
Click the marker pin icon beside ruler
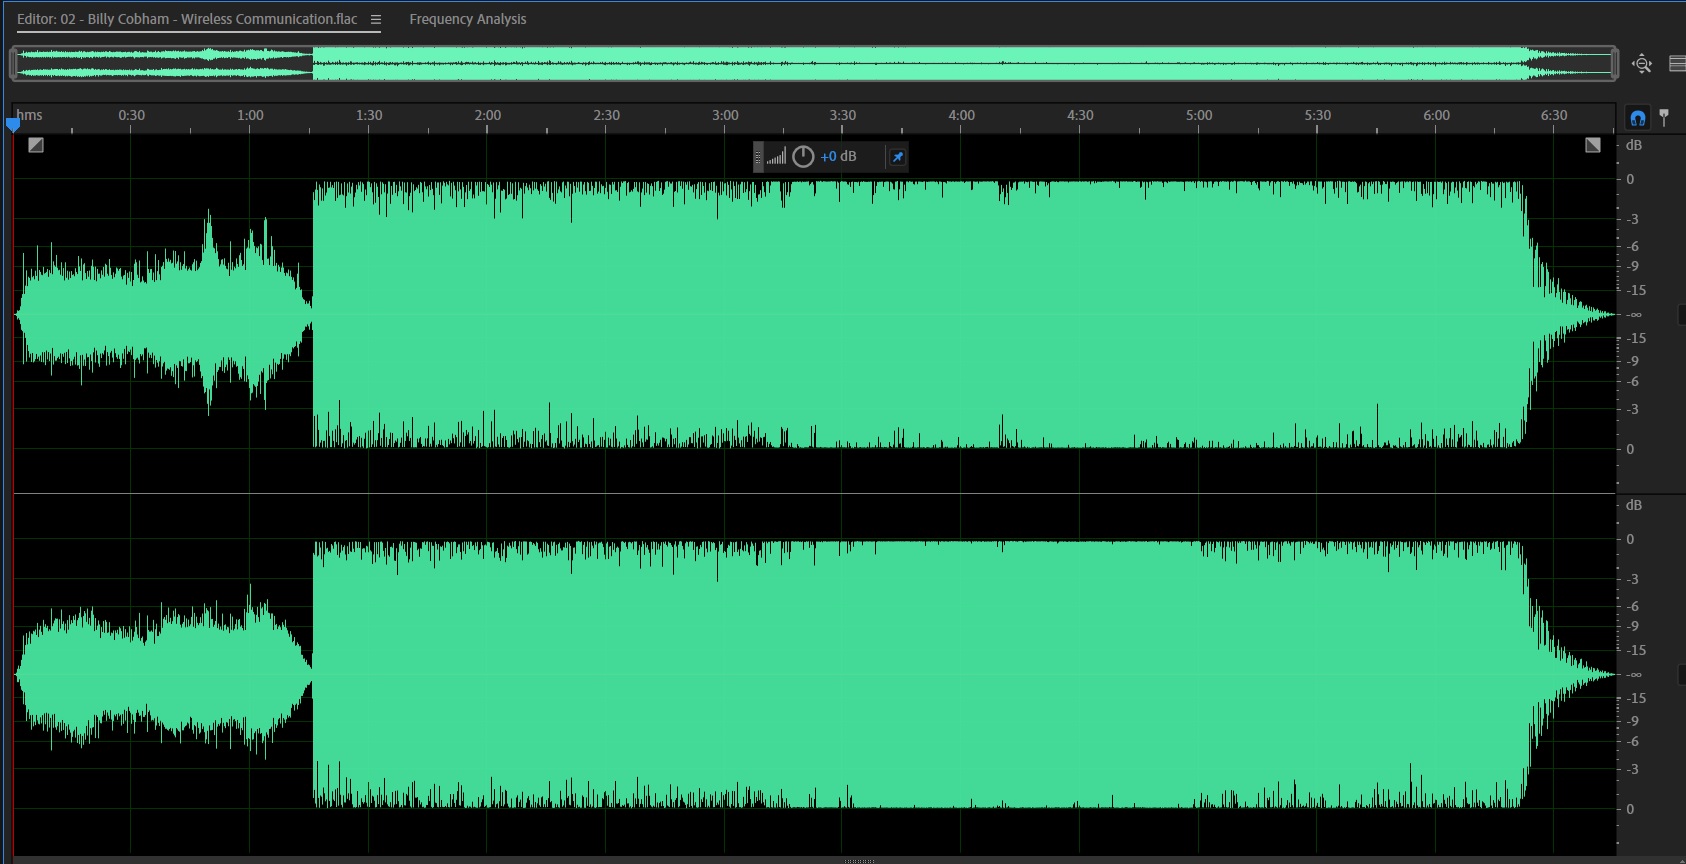click(x=1664, y=117)
